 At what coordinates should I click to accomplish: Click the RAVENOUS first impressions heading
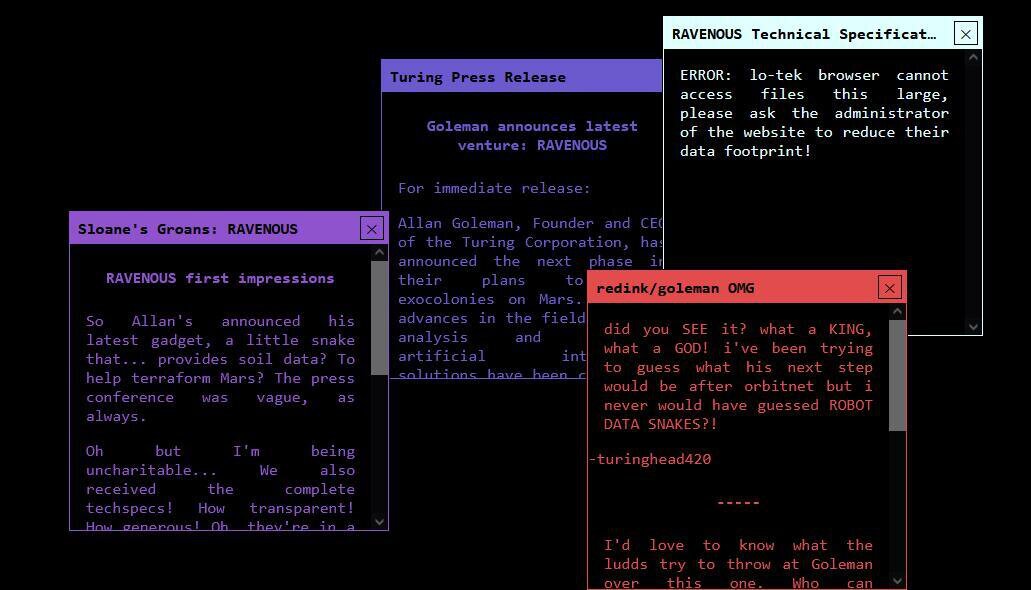220,279
